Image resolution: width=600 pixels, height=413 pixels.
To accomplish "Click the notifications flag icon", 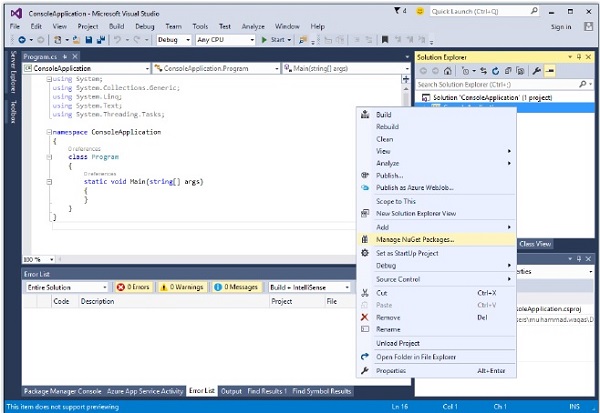I will click(x=398, y=11).
